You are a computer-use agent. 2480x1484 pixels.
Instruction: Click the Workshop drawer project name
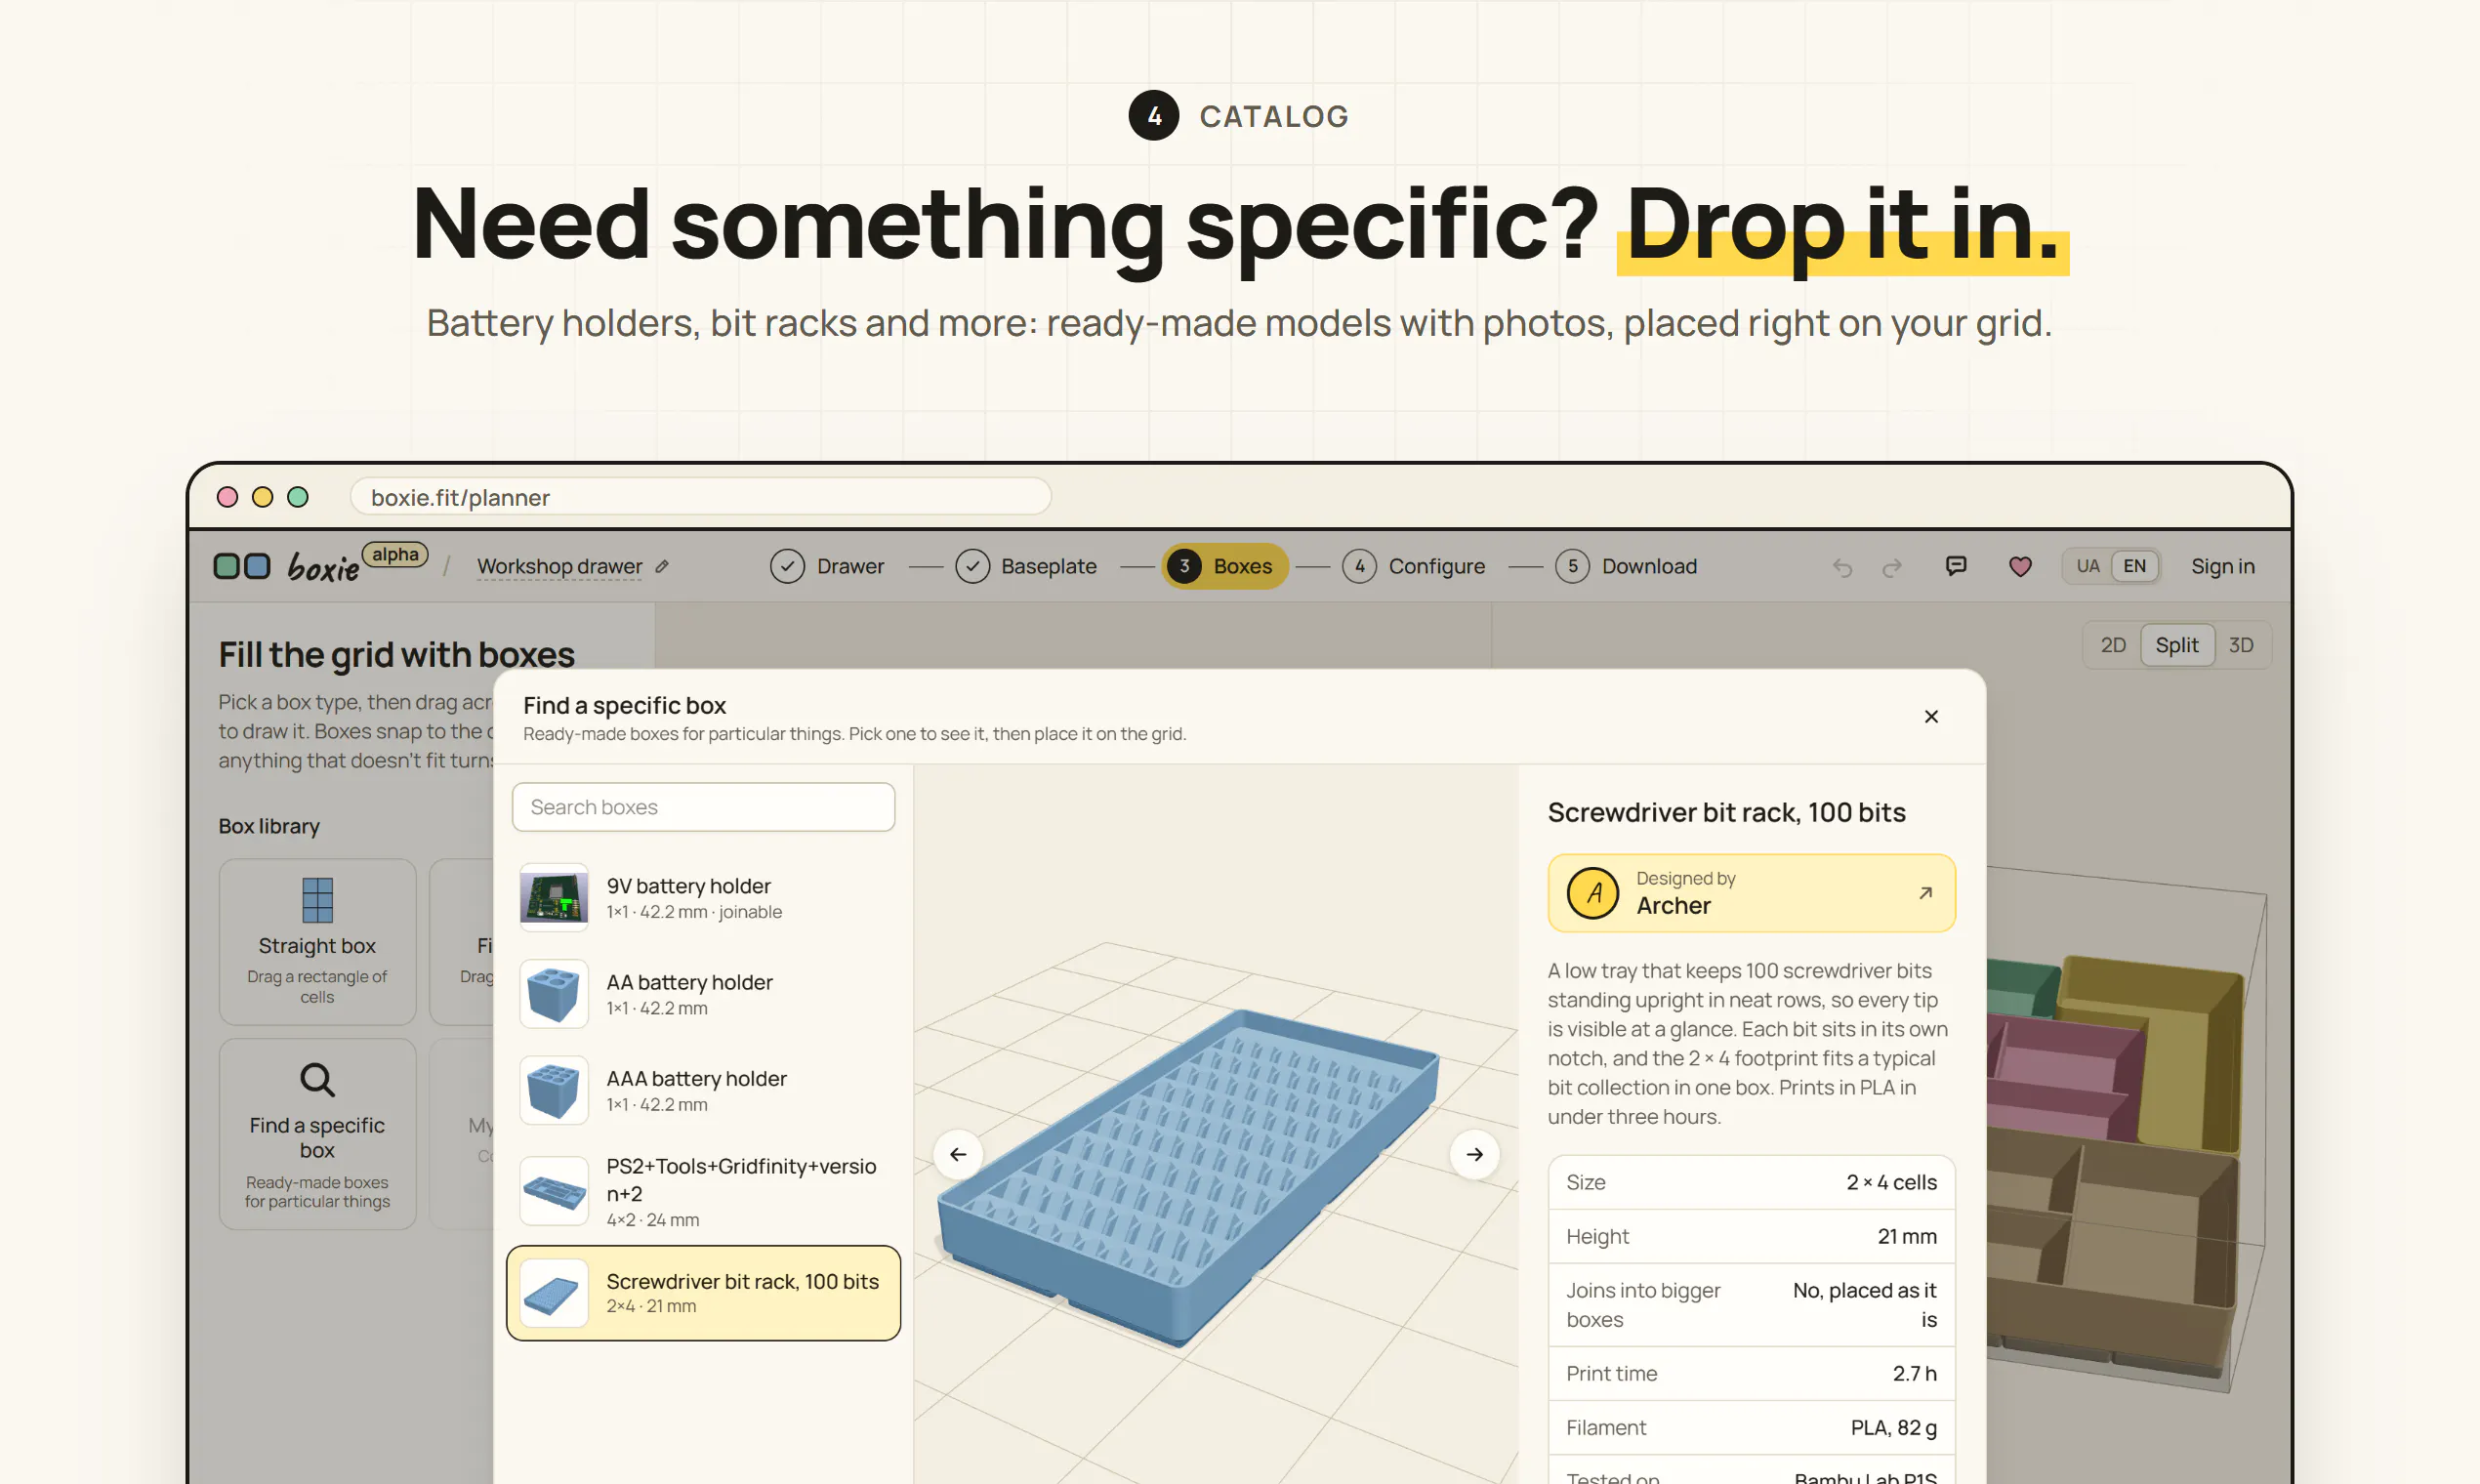coord(559,566)
